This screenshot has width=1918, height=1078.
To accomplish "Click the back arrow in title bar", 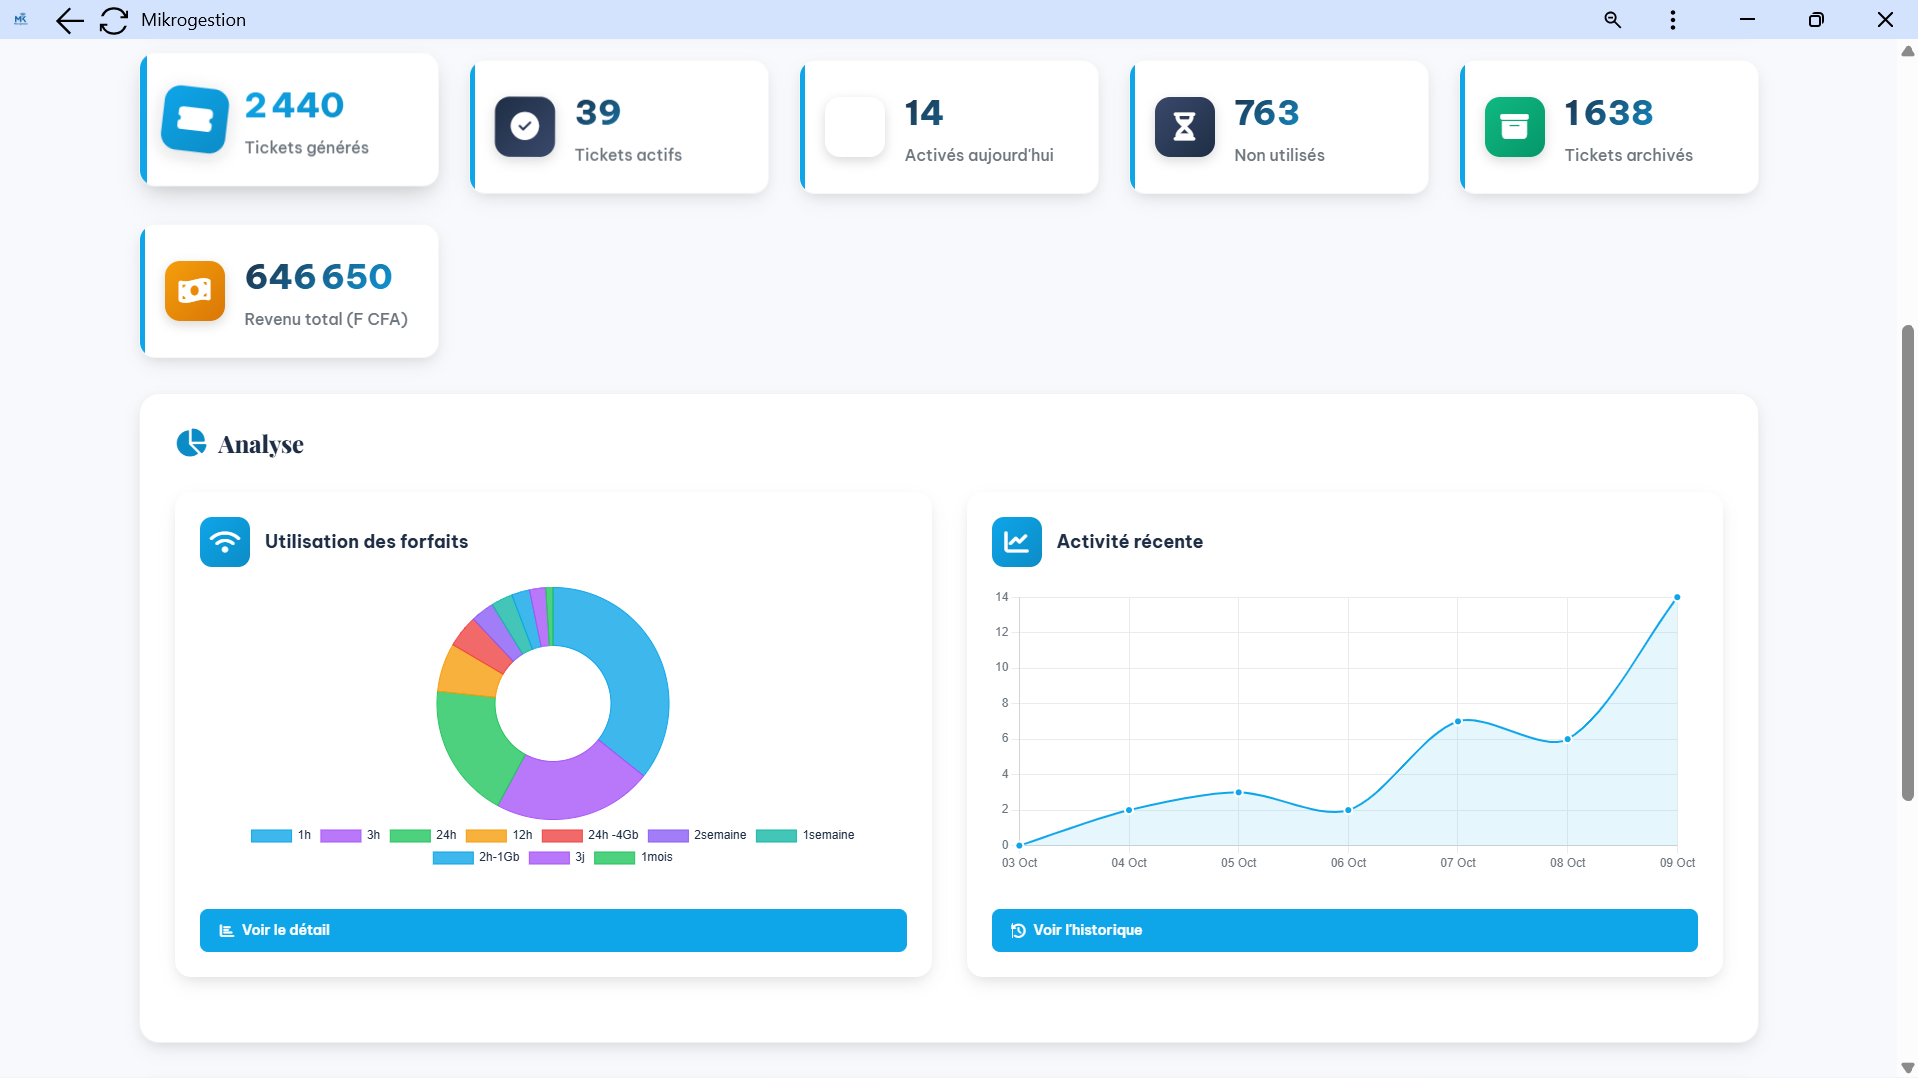I will click(x=69, y=20).
